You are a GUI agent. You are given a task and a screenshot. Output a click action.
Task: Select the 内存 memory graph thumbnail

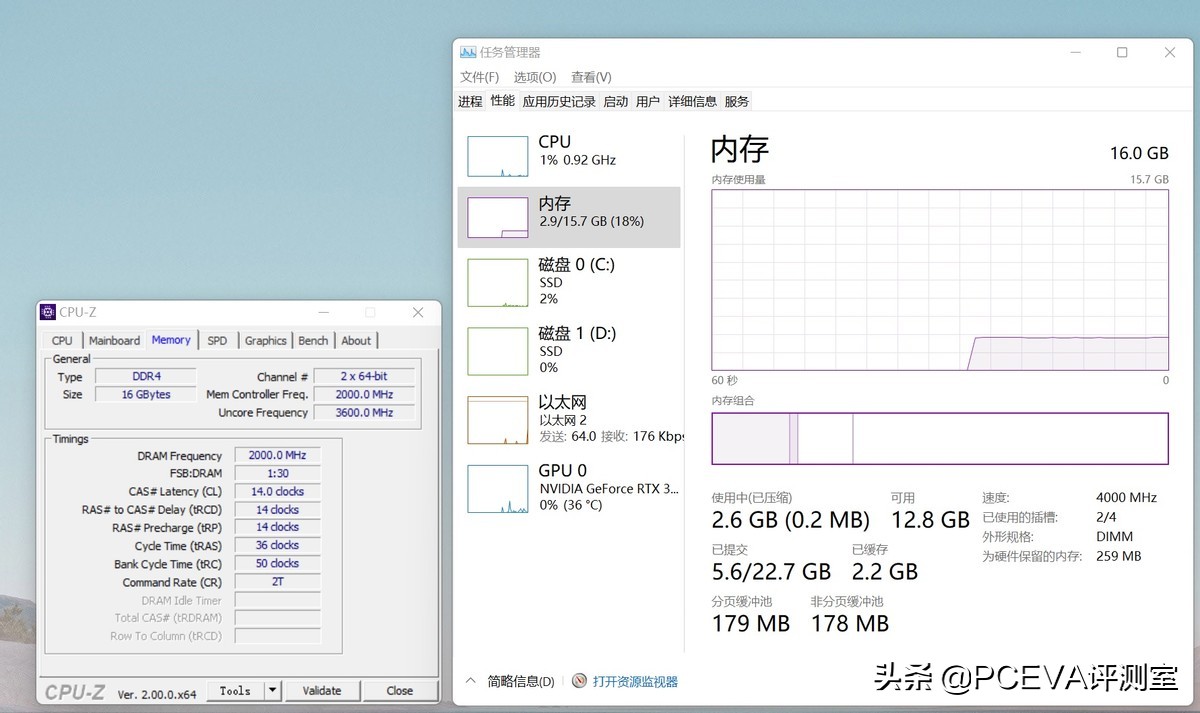498,217
